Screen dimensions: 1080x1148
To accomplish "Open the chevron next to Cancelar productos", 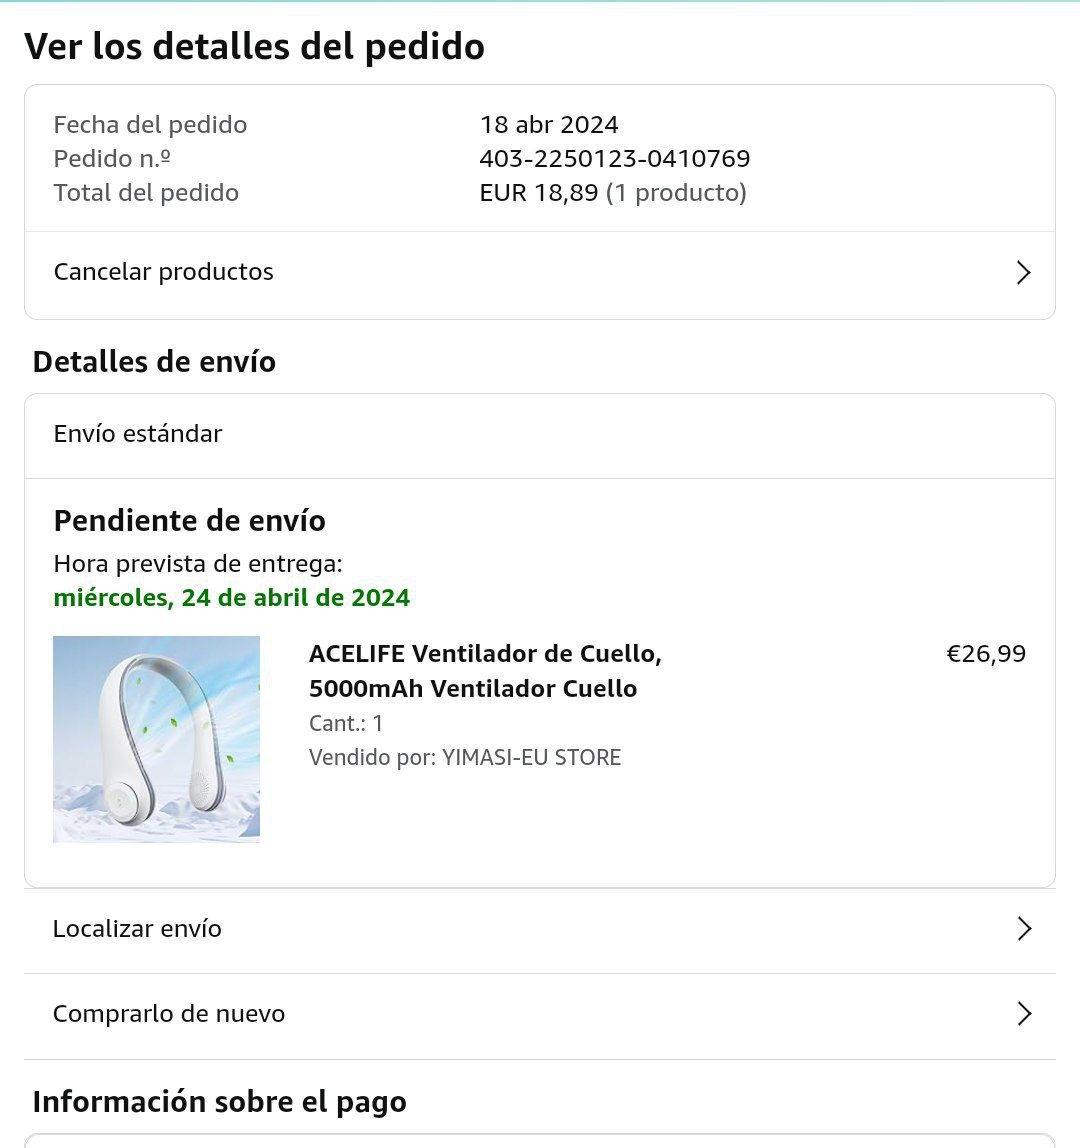I will [1024, 272].
